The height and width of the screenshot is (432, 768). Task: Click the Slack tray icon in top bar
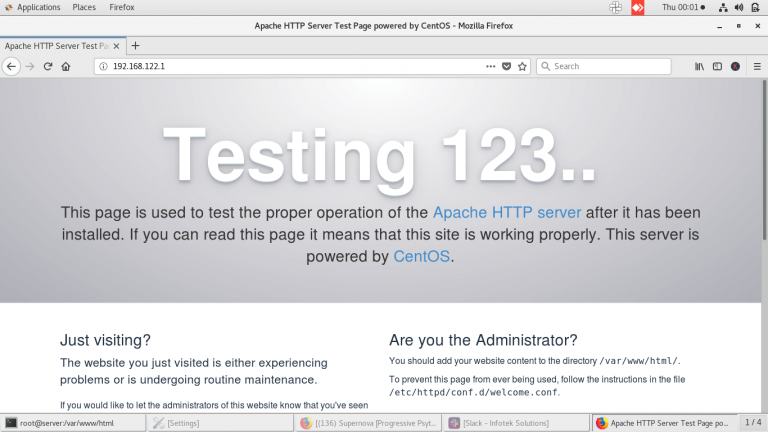[x=616, y=7]
